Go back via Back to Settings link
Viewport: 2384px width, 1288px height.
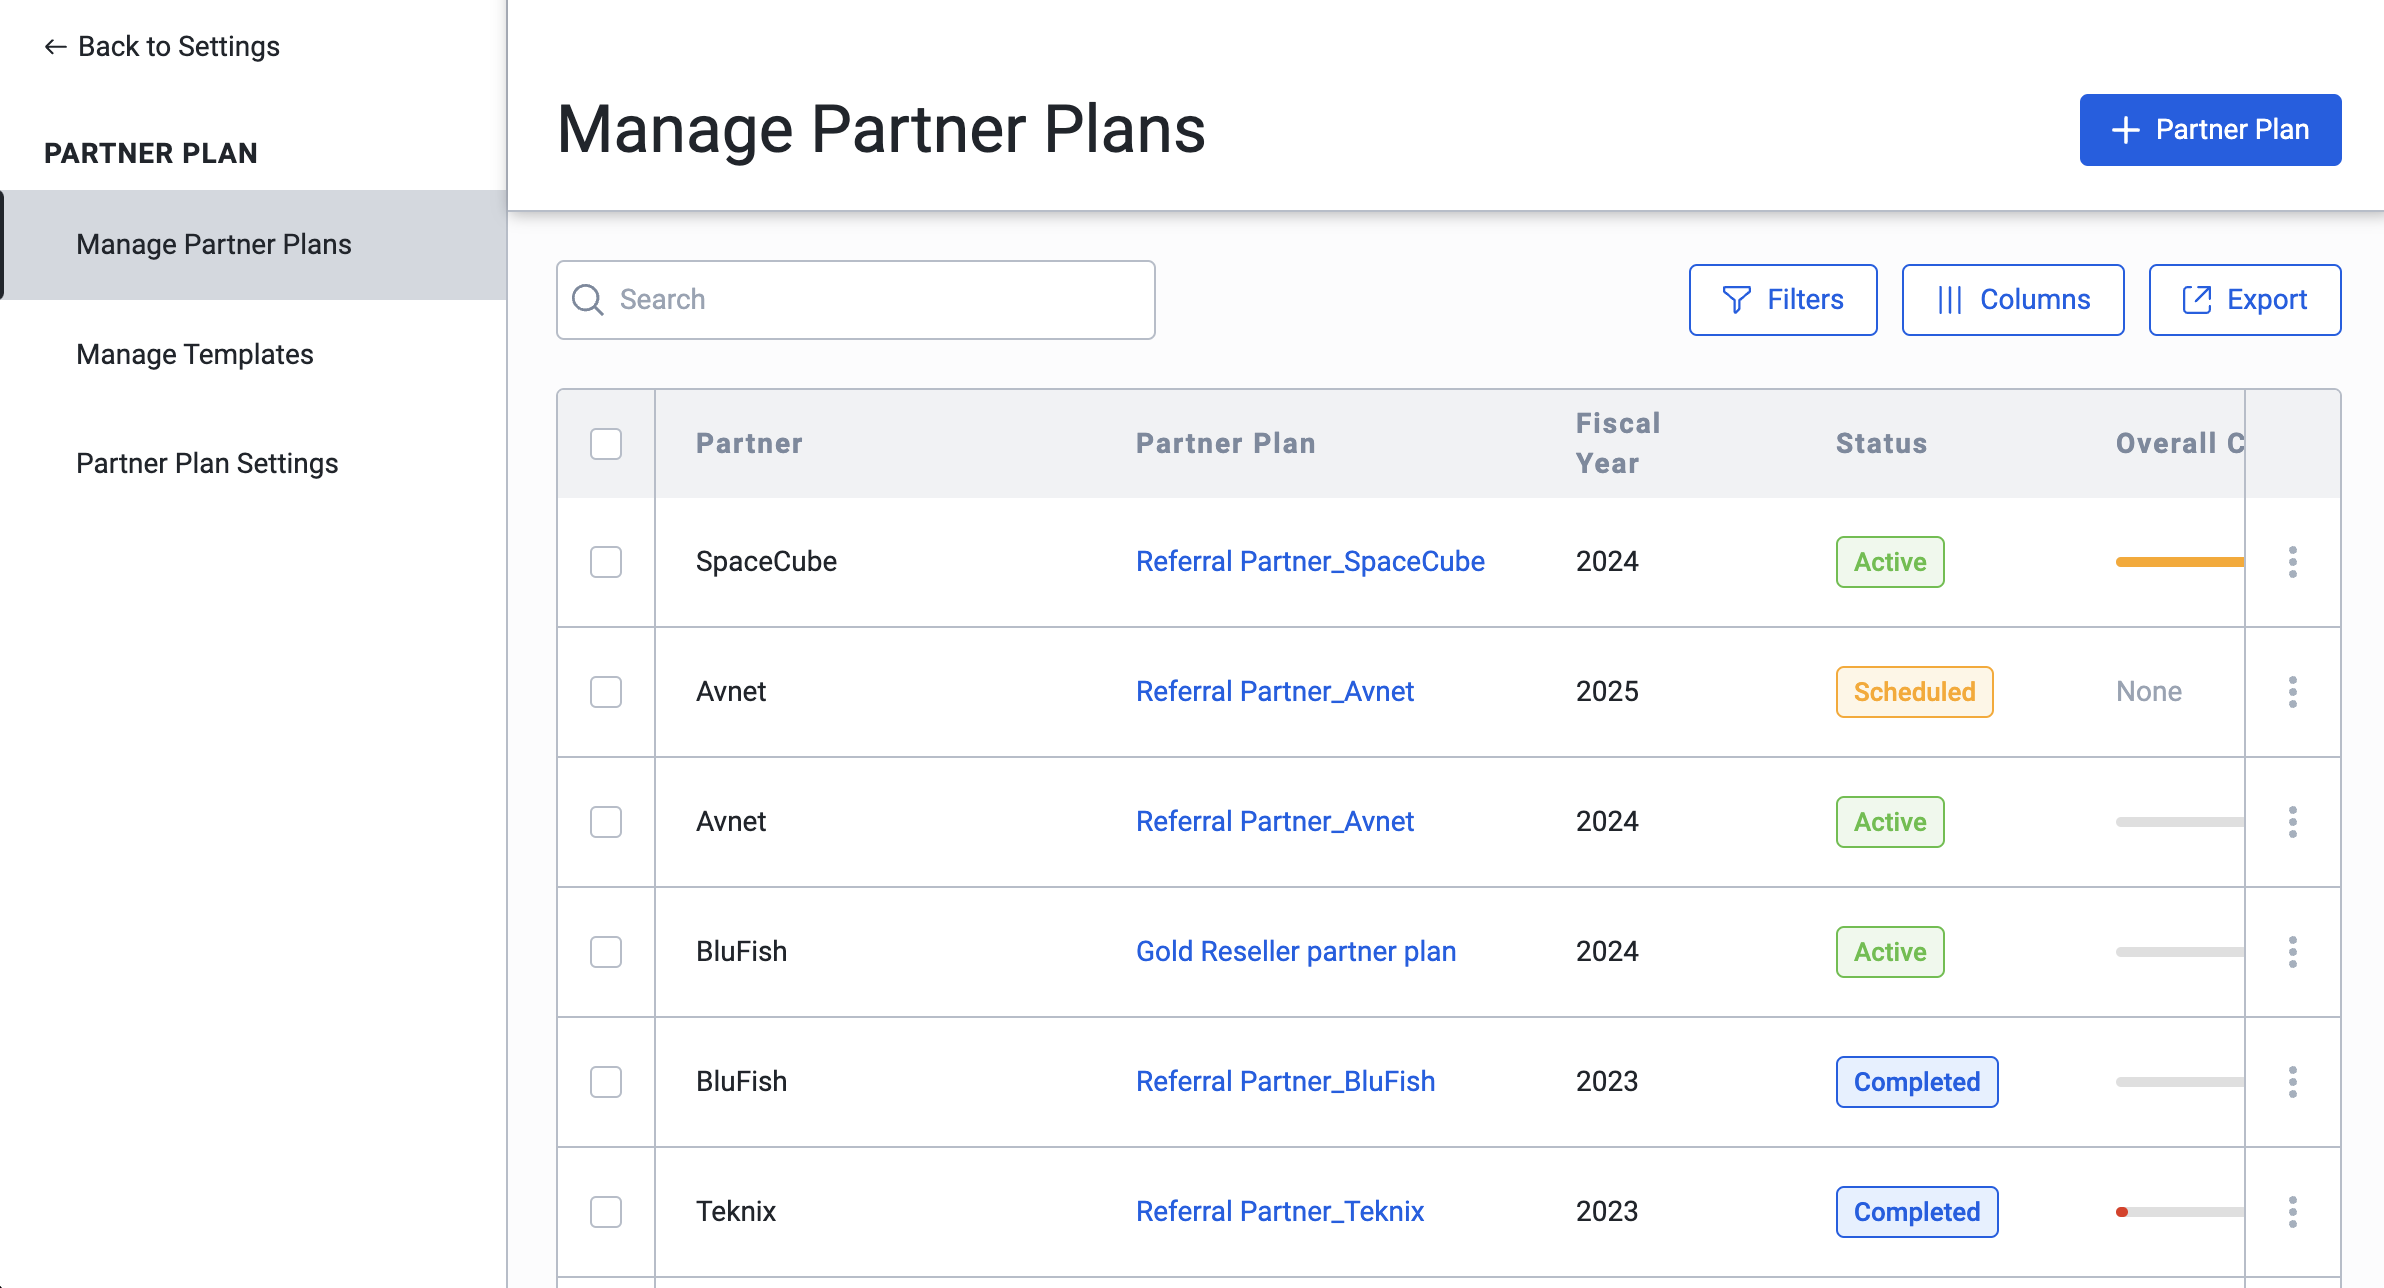[x=162, y=47]
